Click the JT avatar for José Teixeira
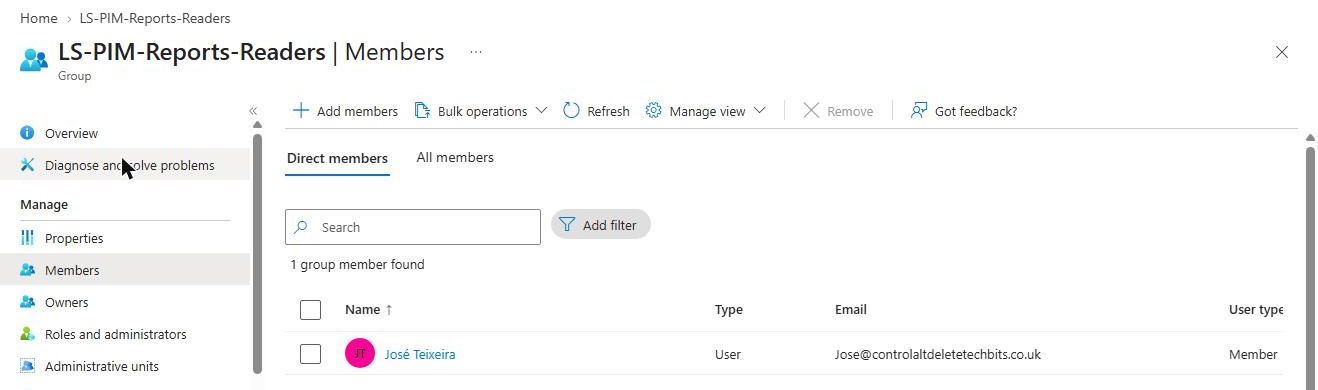Image resolution: width=1318 pixels, height=390 pixels. (360, 354)
